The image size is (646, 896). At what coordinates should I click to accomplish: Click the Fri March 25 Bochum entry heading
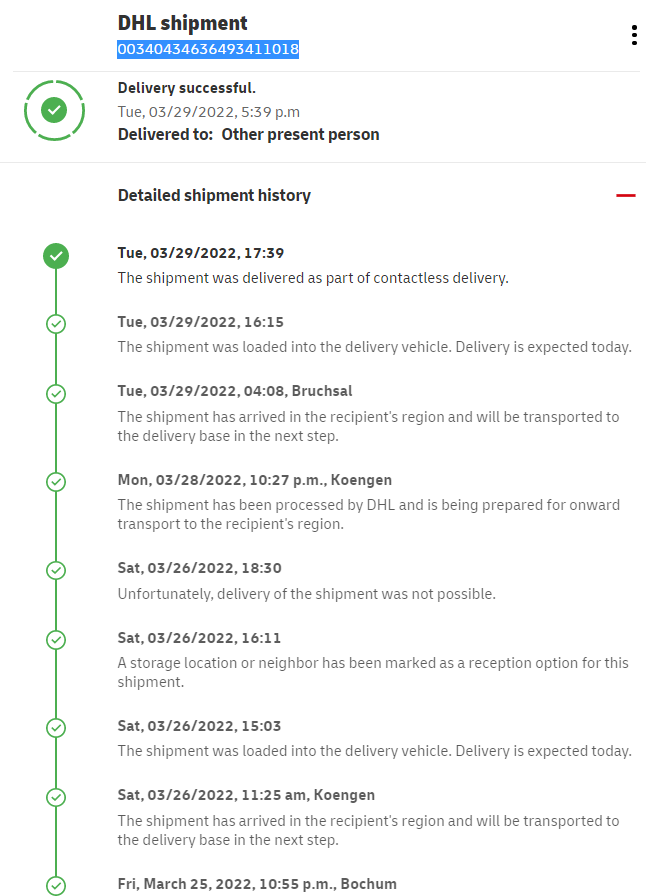[257, 883]
